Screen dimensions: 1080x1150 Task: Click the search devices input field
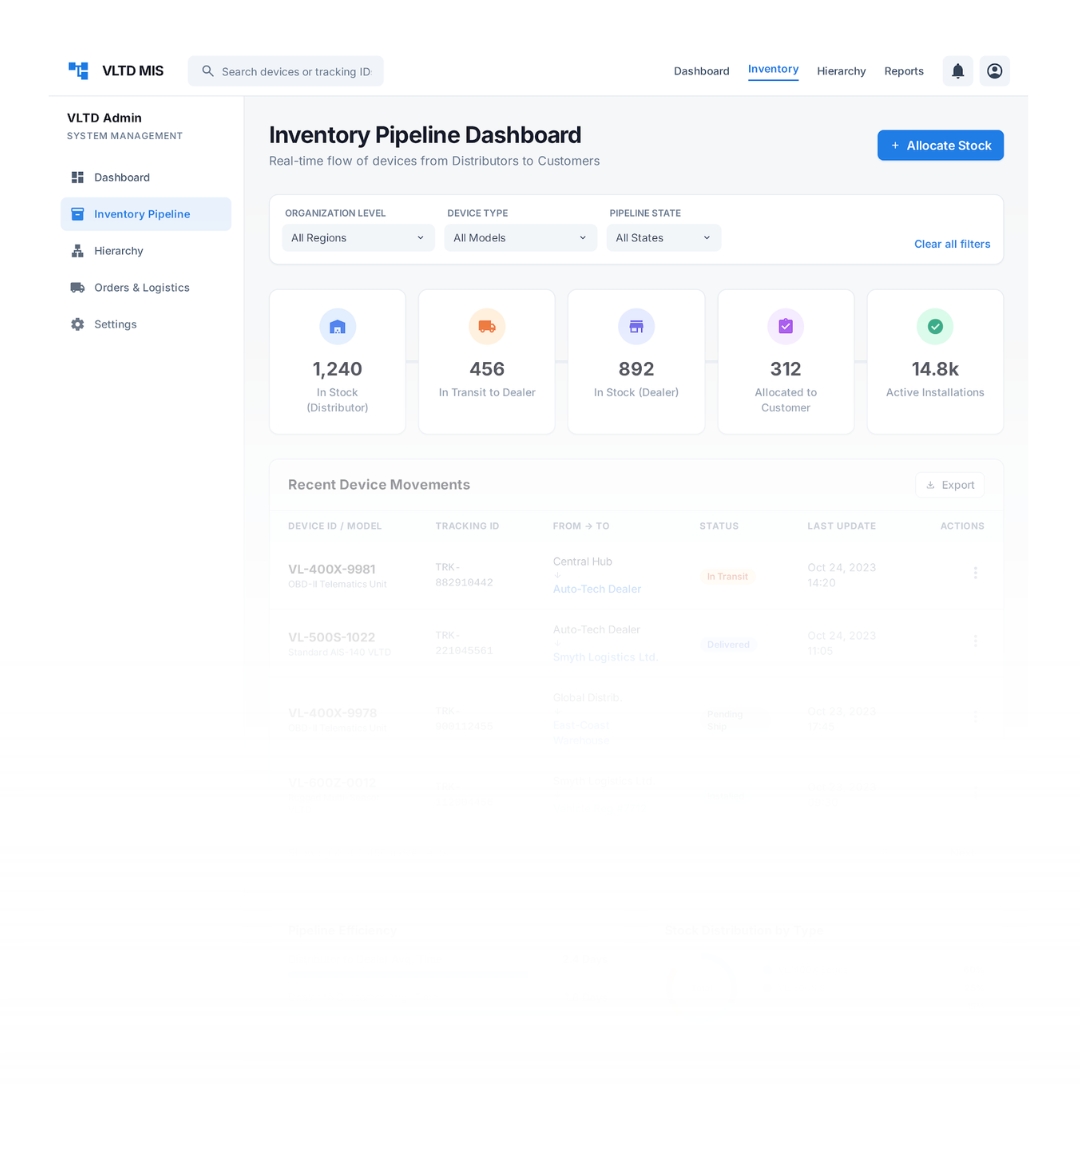pyautogui.click(x=286, y=71)
